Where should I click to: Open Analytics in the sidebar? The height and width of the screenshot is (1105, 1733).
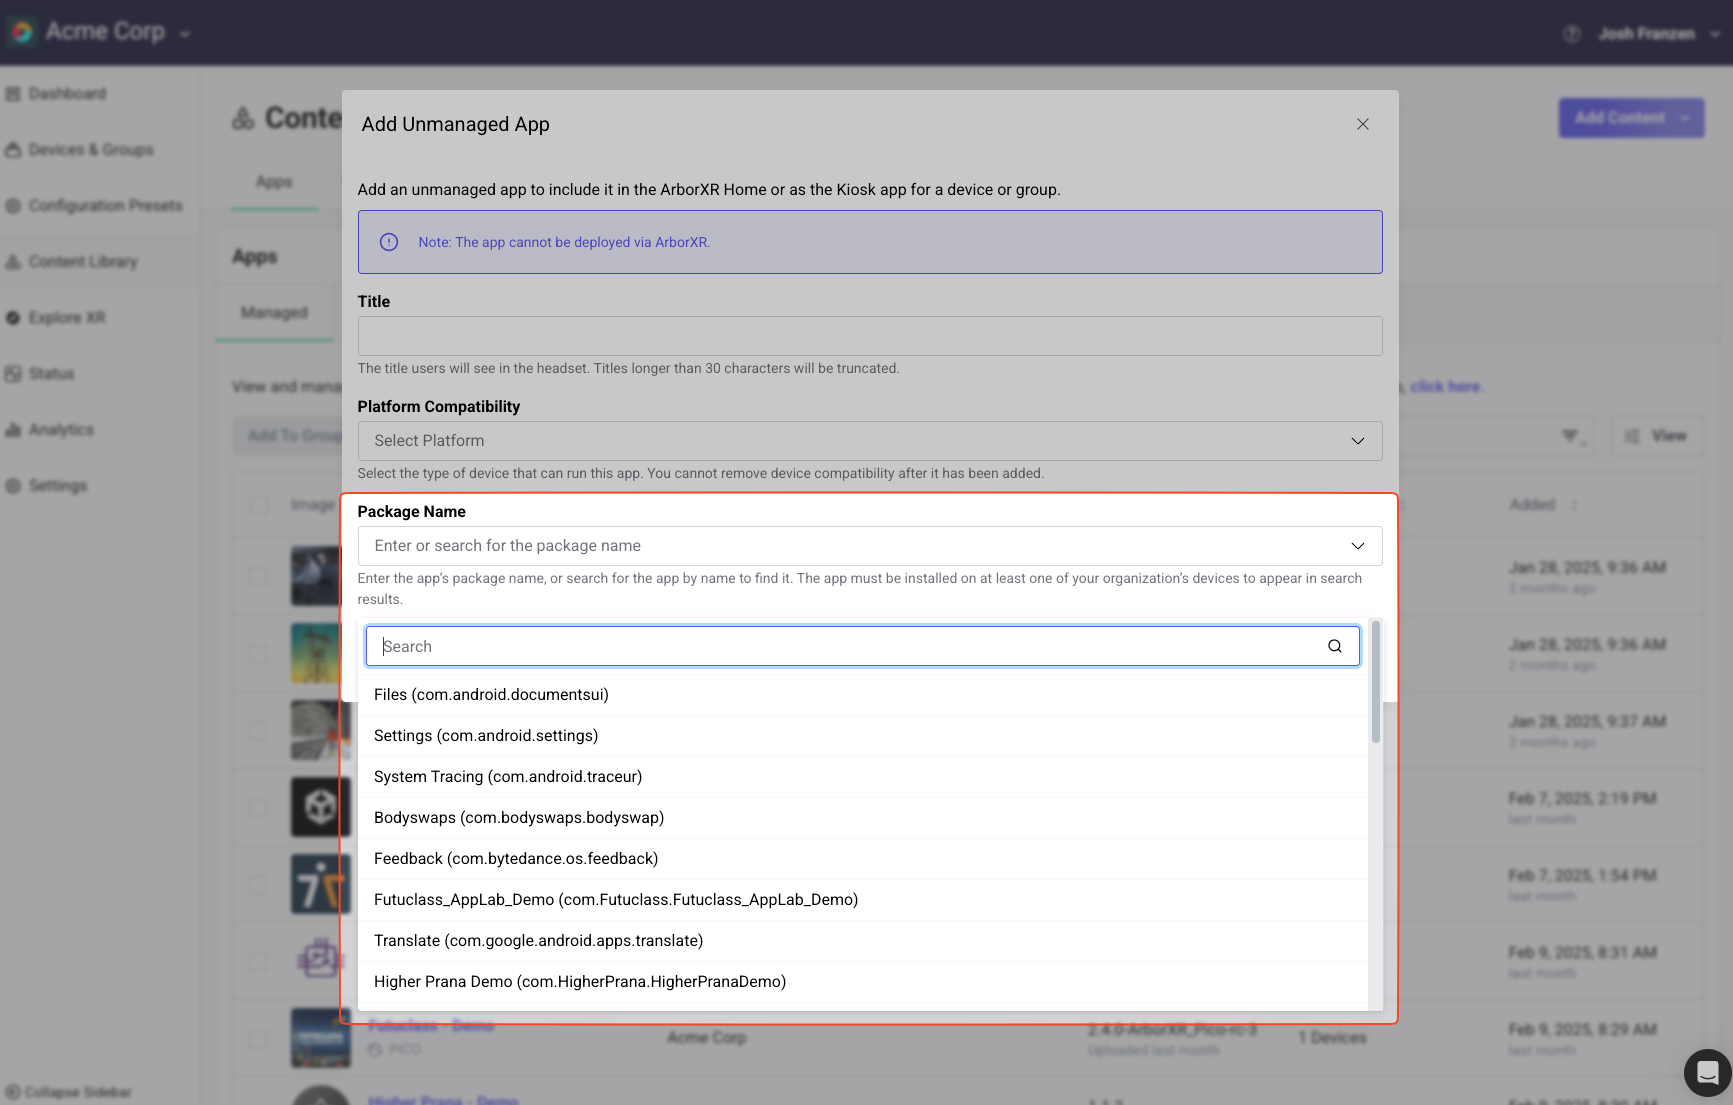[x=61, y=430]
